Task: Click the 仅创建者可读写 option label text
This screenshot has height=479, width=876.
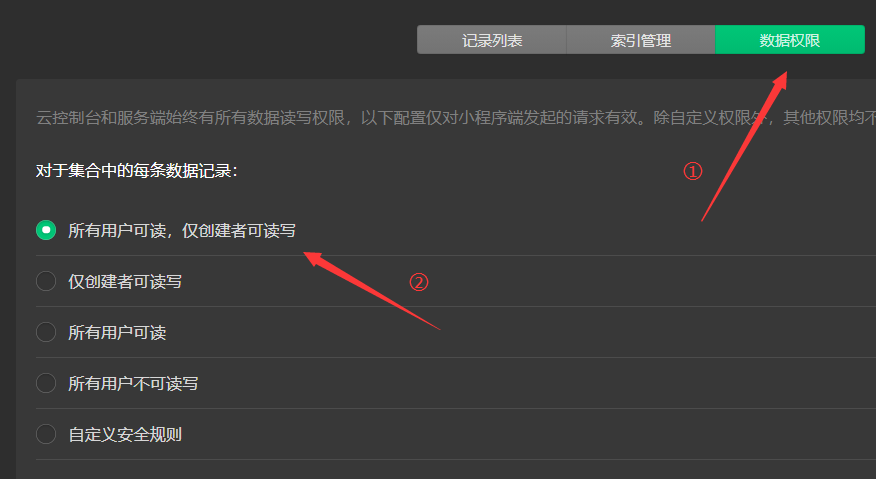Action: tap(125, 281)
